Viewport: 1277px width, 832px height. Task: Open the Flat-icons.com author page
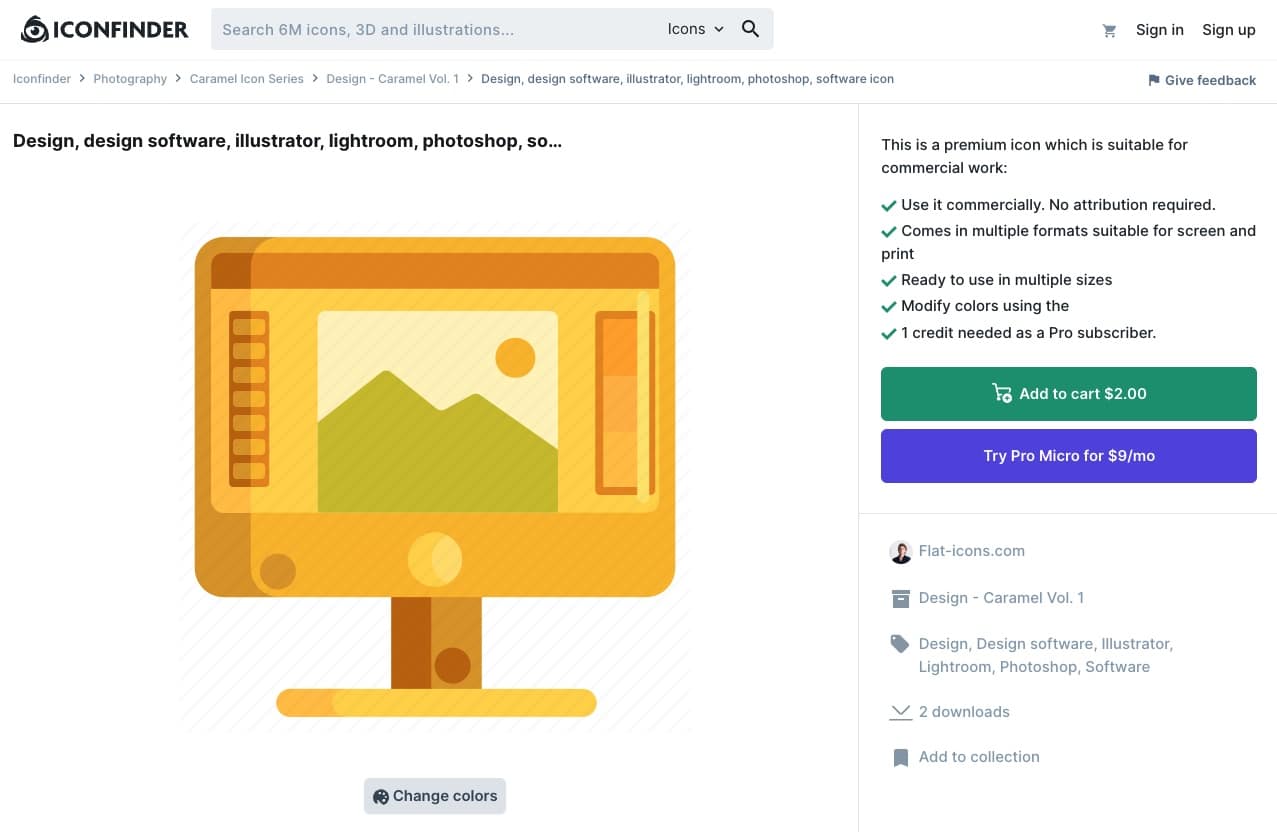pos(971,551)
